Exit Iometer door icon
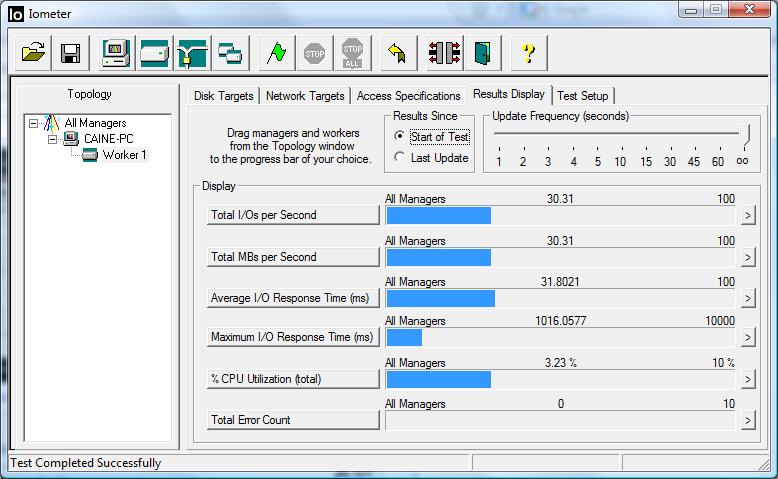Viewport: 778px width, 479px height. click(482, 53)
